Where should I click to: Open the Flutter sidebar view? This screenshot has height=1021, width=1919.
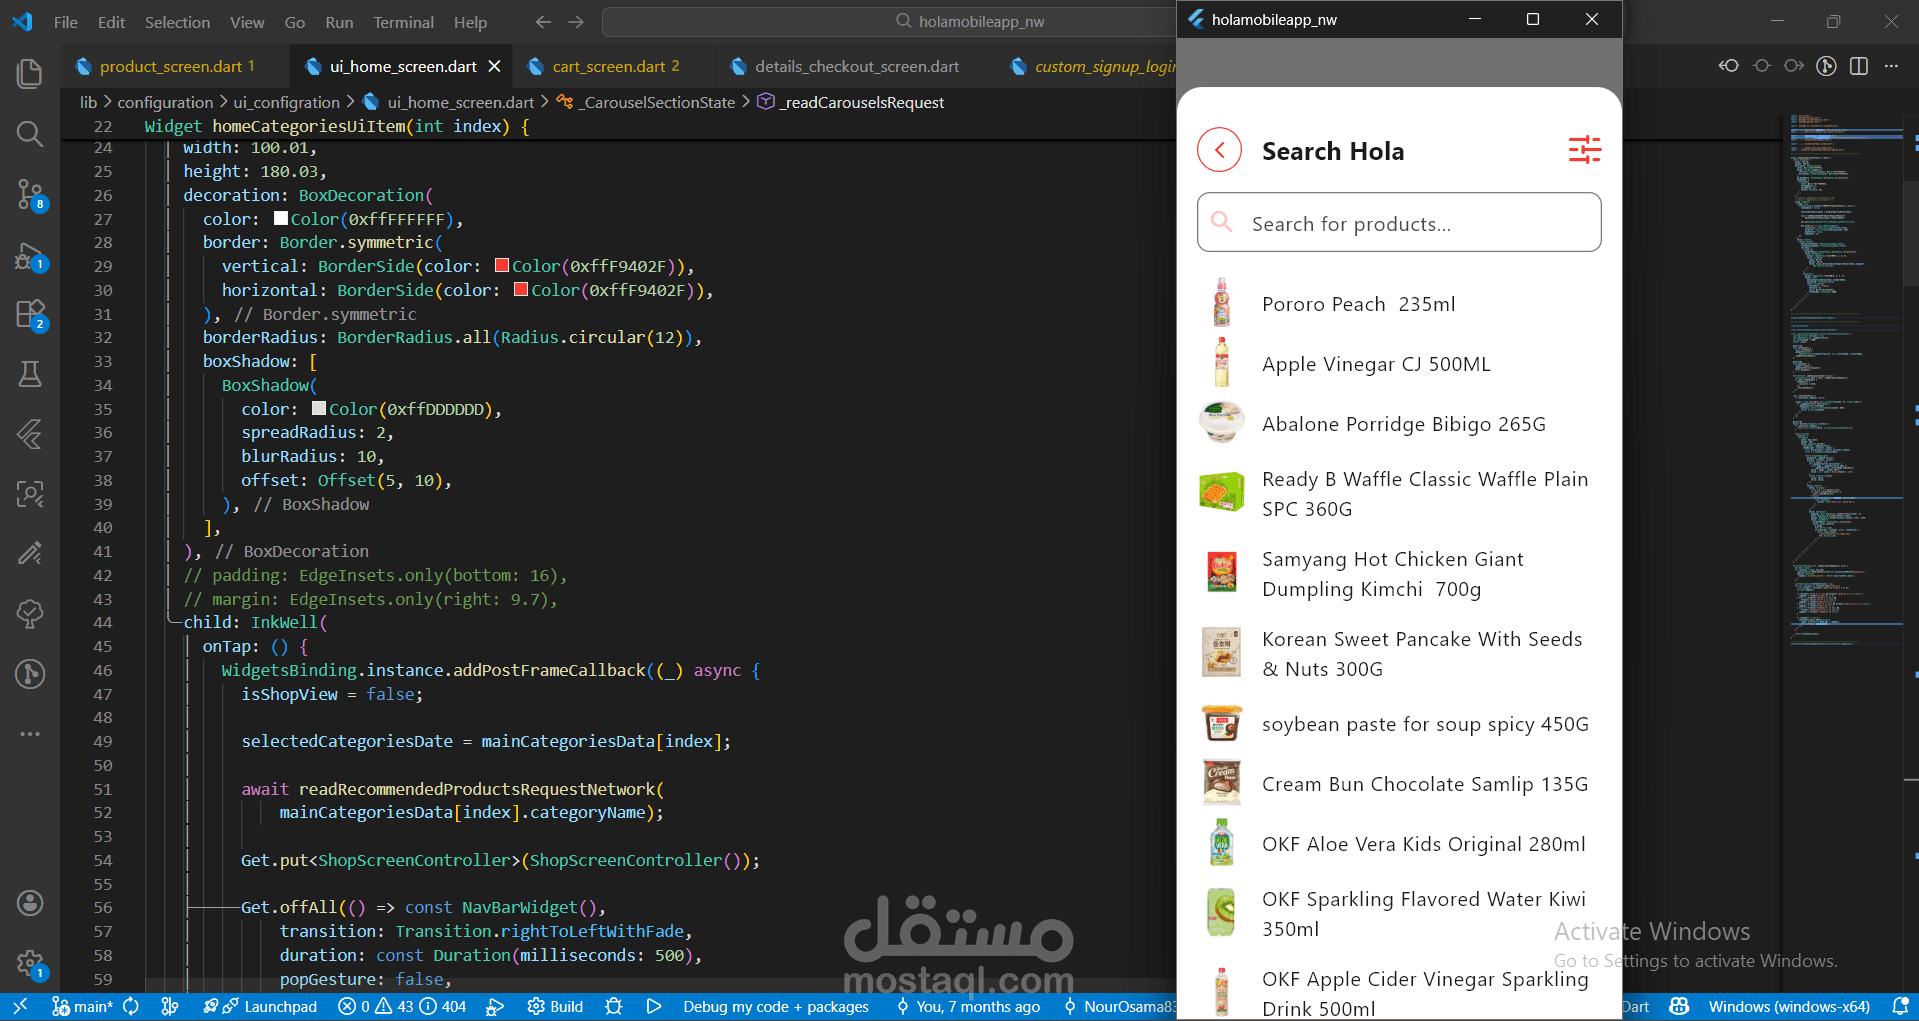click(30, 434)
